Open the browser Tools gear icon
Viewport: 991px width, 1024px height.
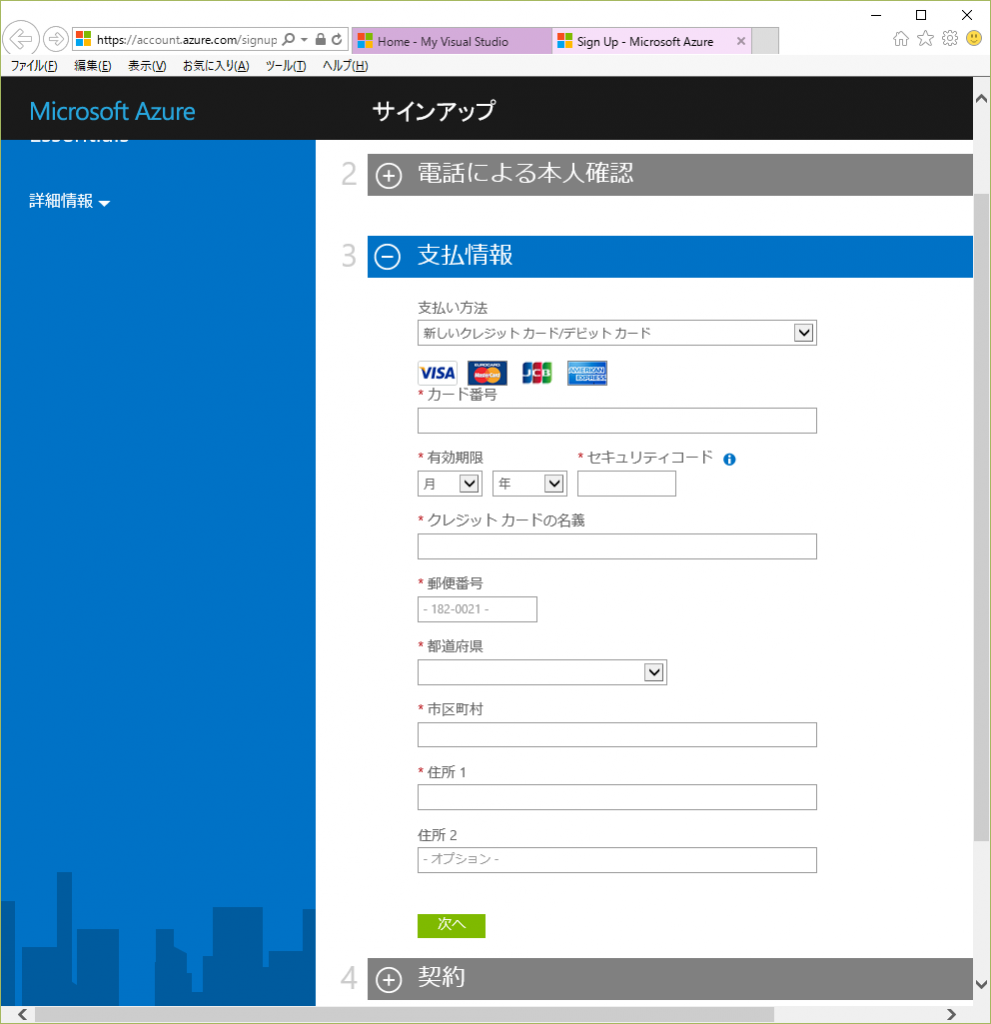pos(950,39)
